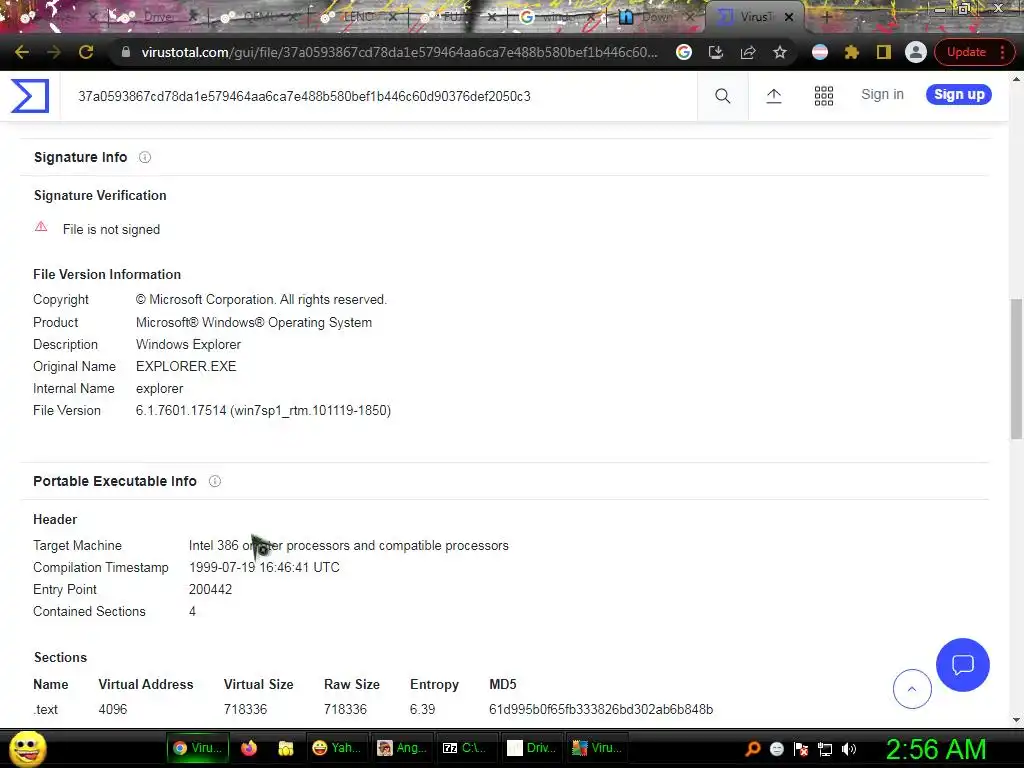Switch to the QEMU browser tab
Image resolution: width=1024 pixels, height=768 pixels.
259,17
